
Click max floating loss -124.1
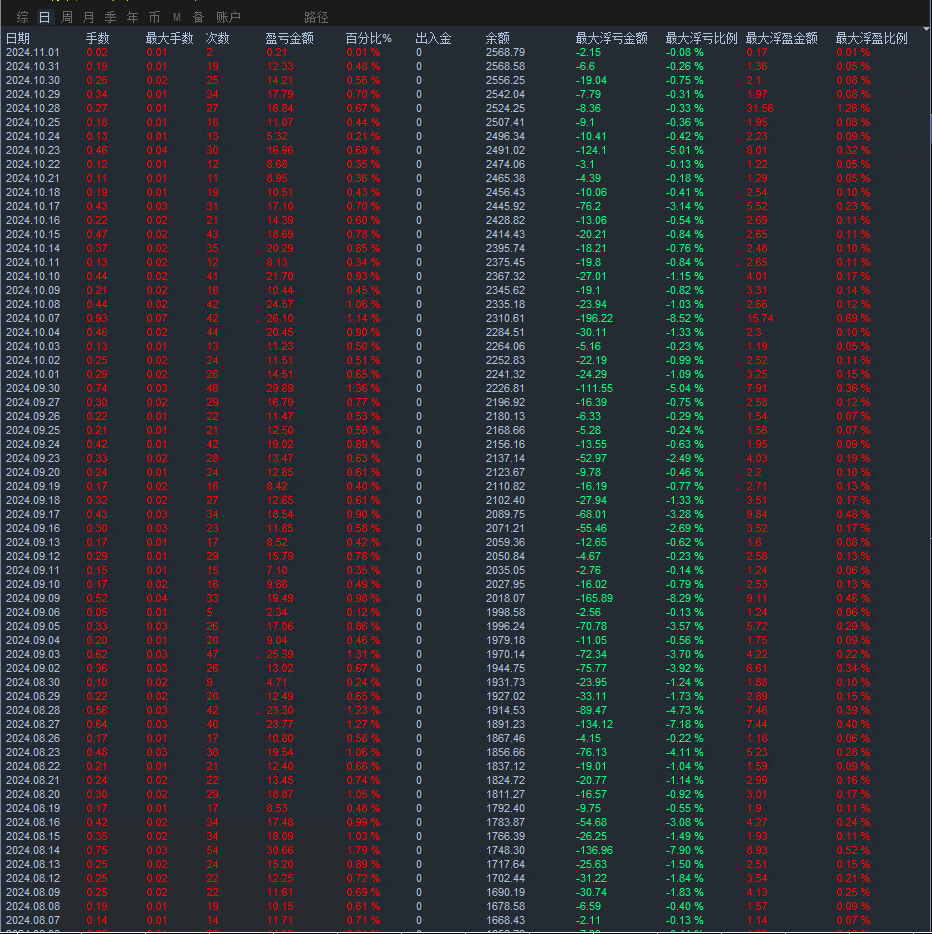tap(591, 151)
